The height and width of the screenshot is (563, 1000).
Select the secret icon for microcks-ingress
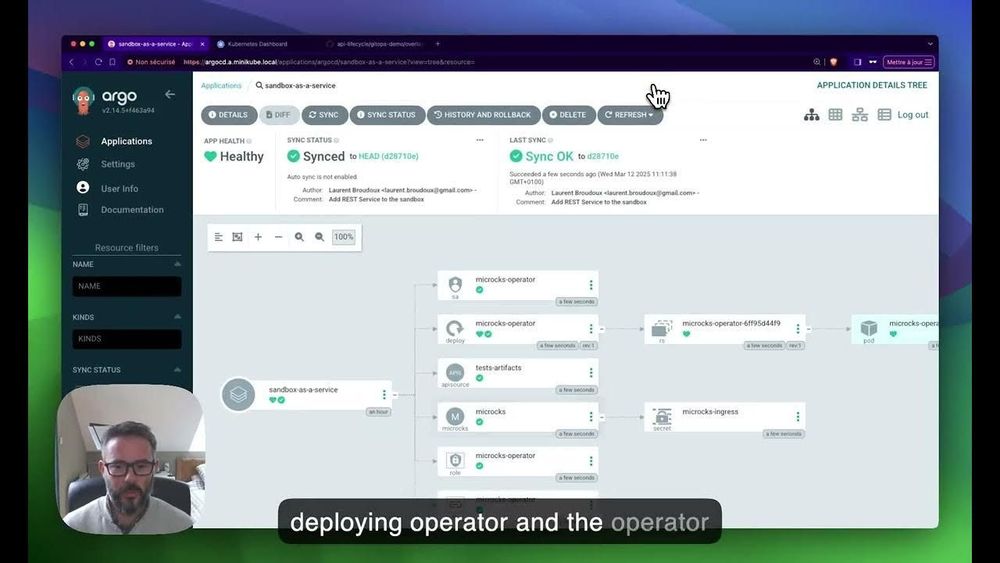662,416
